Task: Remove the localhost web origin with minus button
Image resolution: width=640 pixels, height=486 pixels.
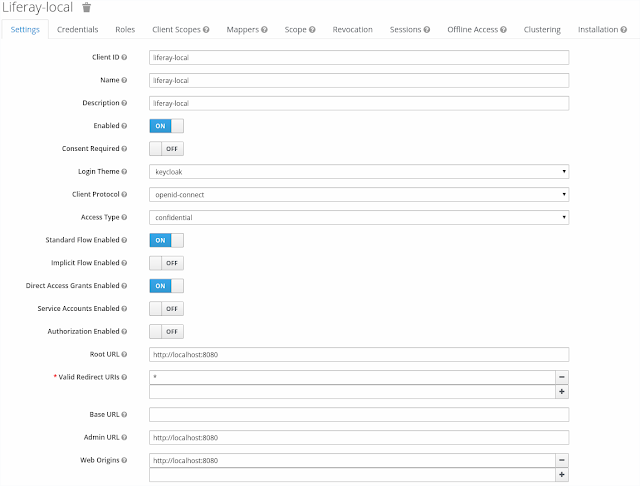Action: click(562, 460)
